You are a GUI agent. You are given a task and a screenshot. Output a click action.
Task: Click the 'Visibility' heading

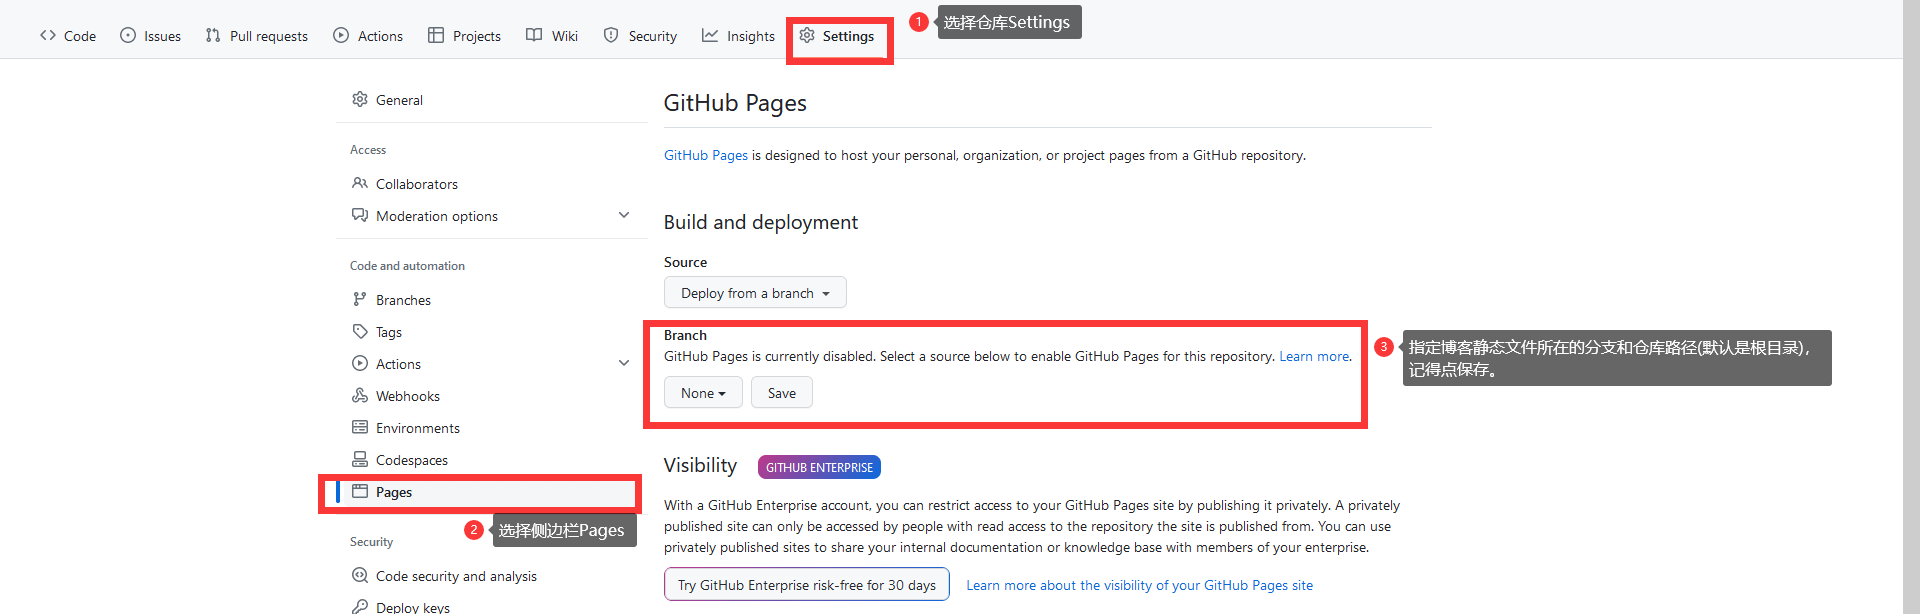point(700,466)
